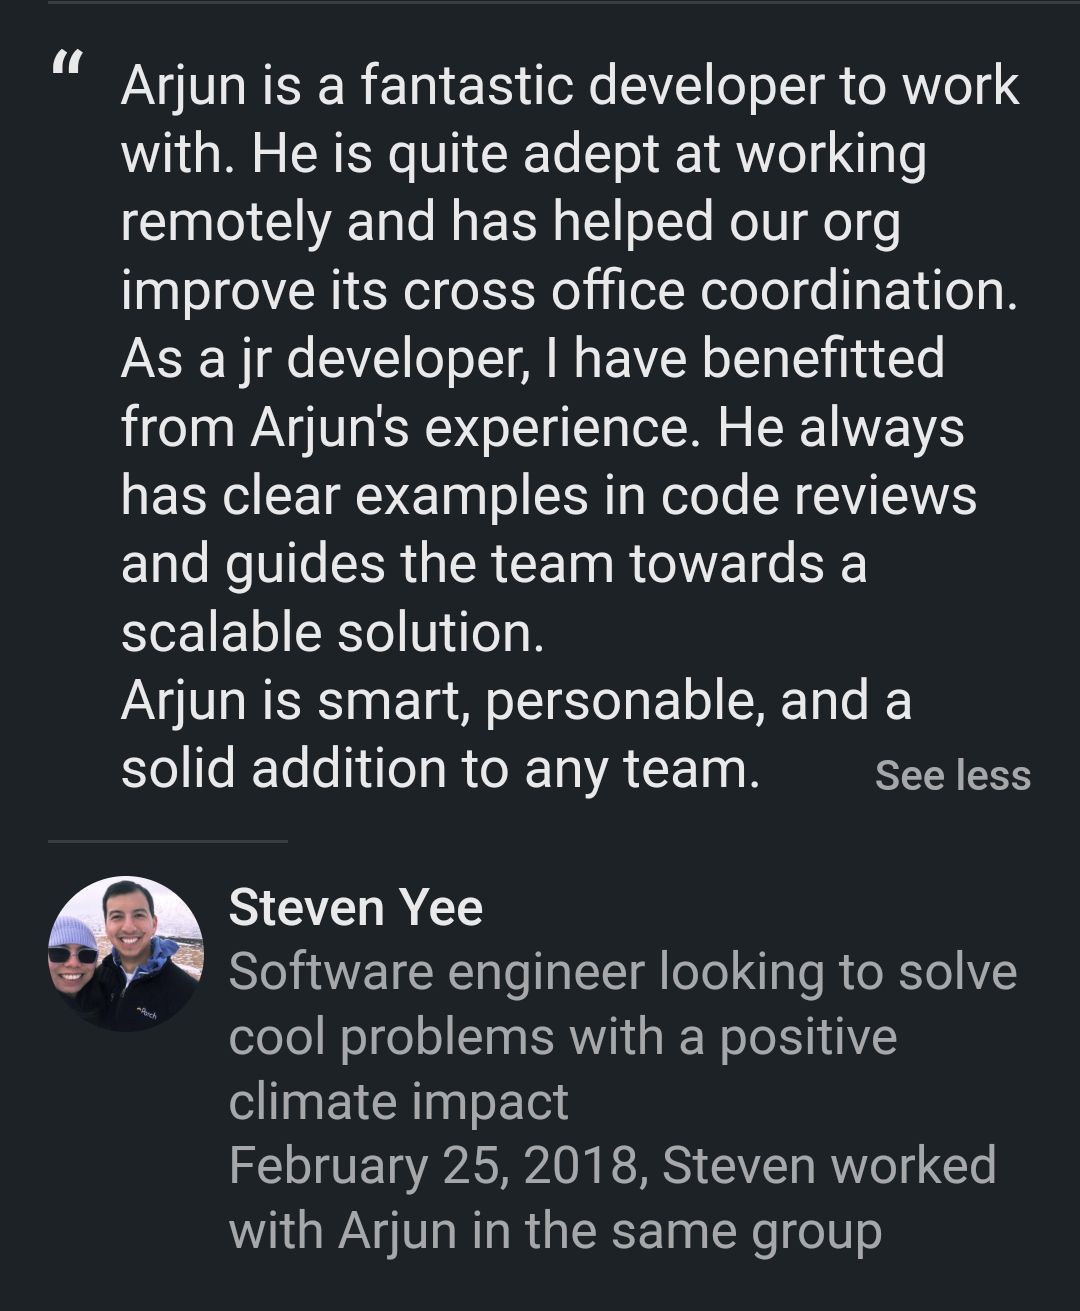
Task: Click "Arjun is a fantastic developer" opening line
Action: tap(569, 86)
